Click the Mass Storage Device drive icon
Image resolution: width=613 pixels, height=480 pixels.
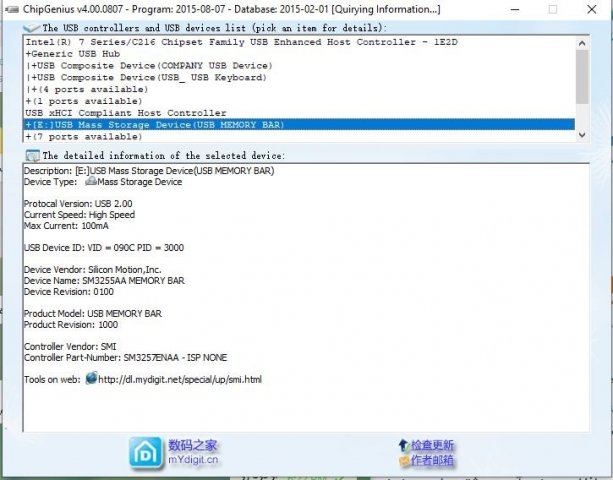pos(90,182)
